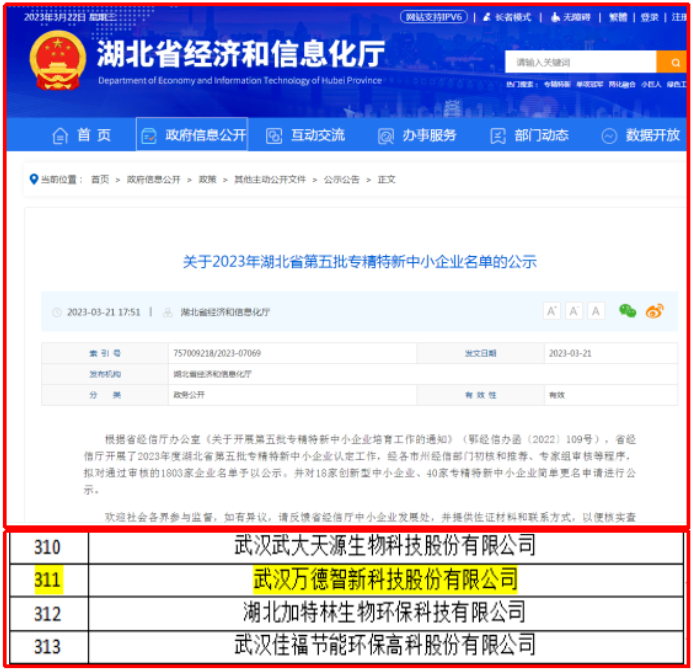Switch to traditional Chinese via 繁體
Image resolution: width=693 pixels, height=672 pixels.
coord(618,17)
